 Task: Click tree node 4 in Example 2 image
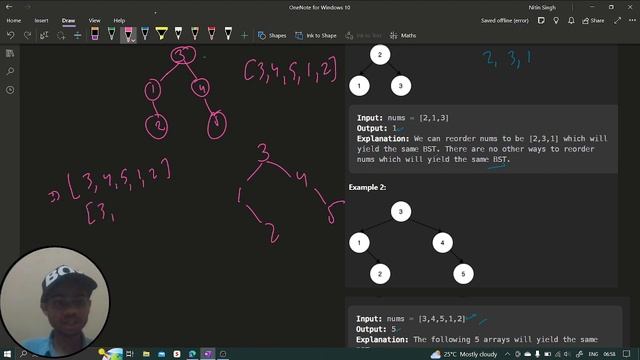442,243
